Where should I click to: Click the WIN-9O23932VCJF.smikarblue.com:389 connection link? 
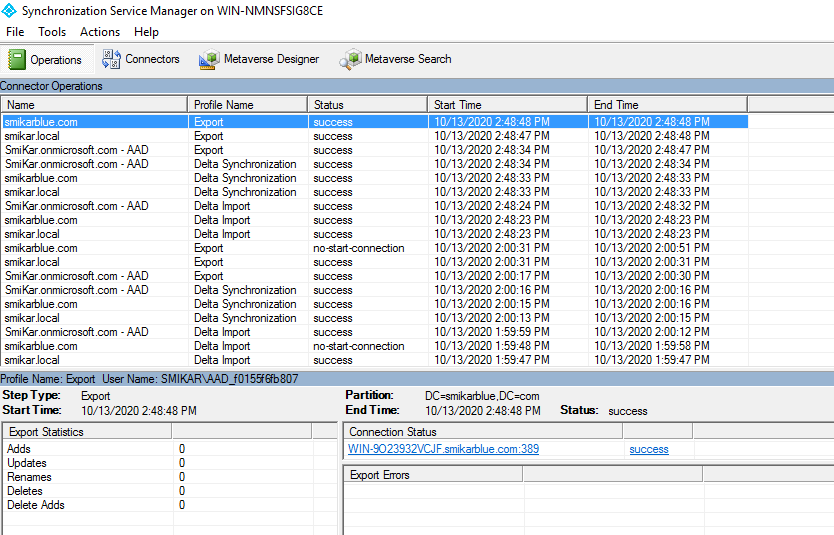(x=443, y=449)
